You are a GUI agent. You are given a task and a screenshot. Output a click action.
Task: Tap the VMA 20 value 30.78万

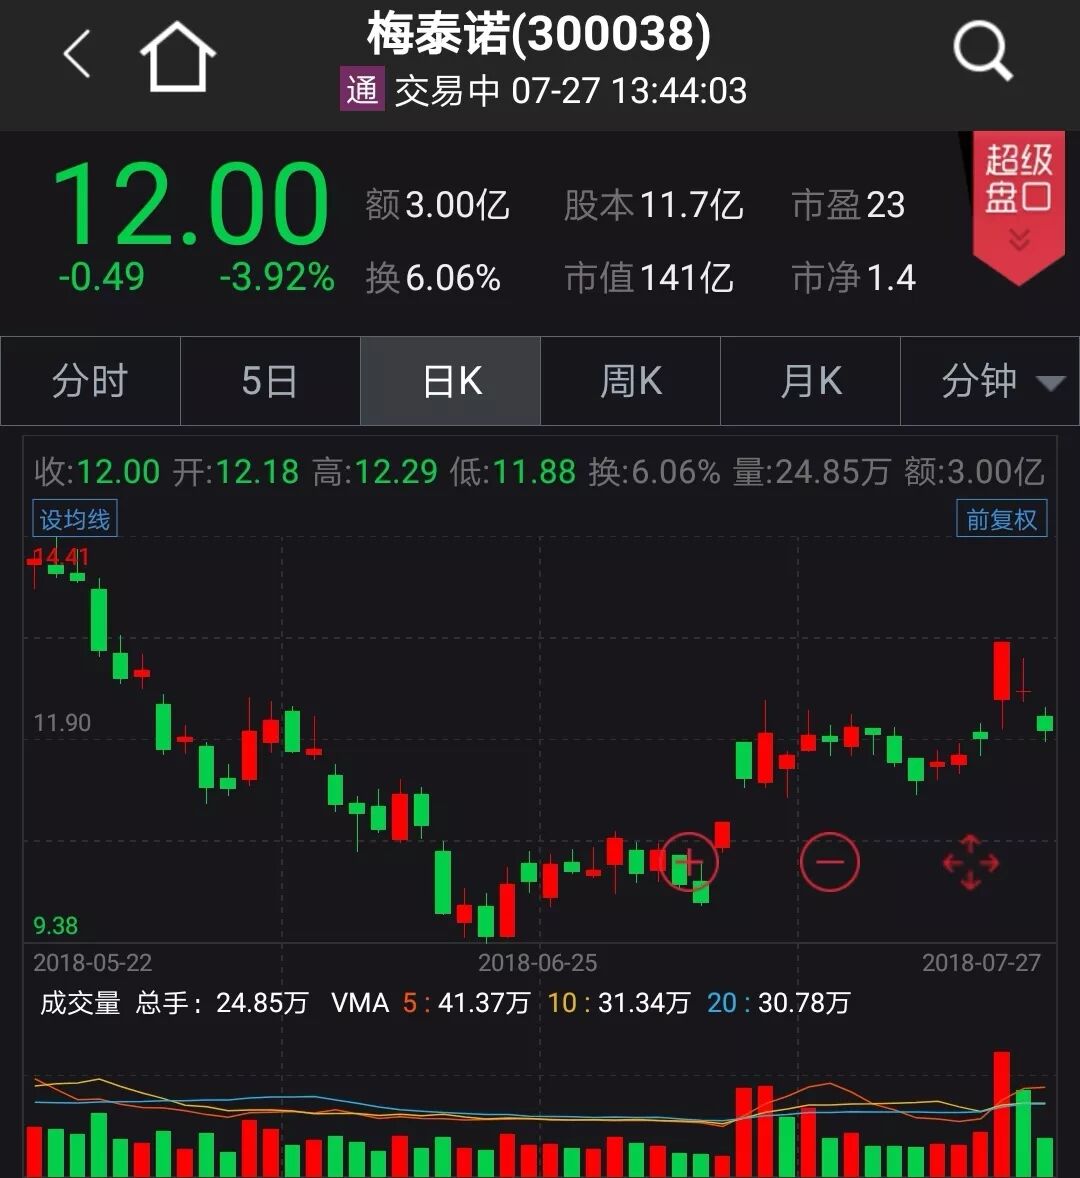click(x=804, y=1003)
